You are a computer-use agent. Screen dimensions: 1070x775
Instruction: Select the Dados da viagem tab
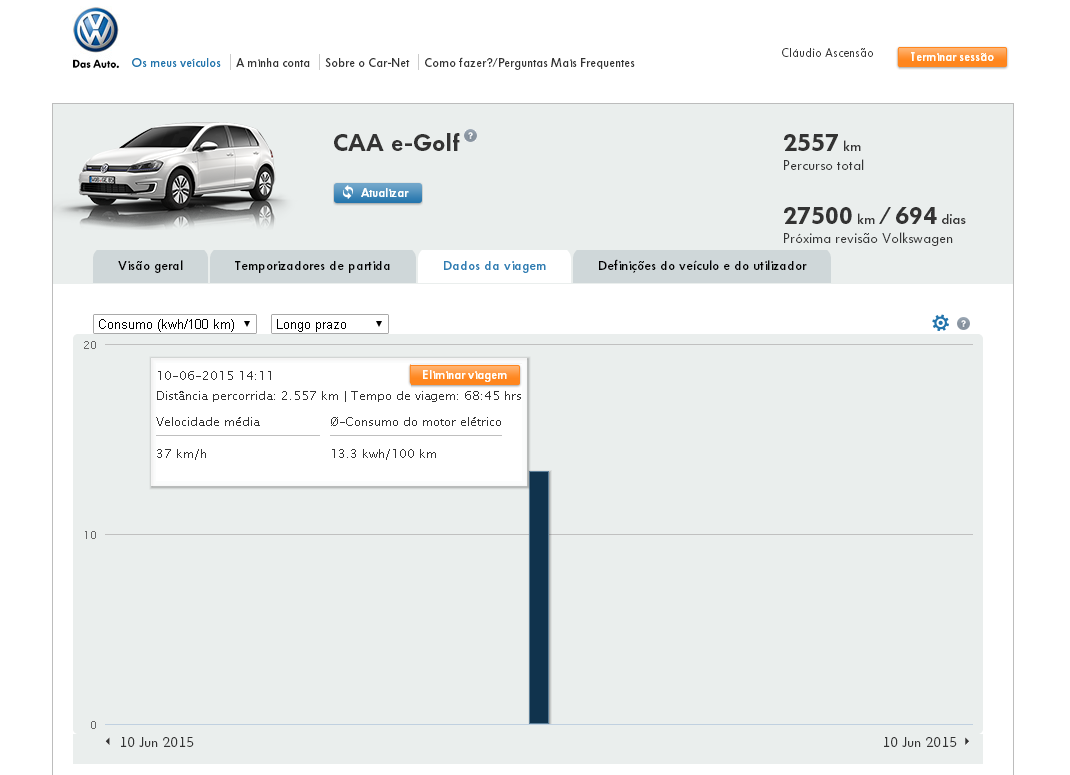[x=495, y=266]
